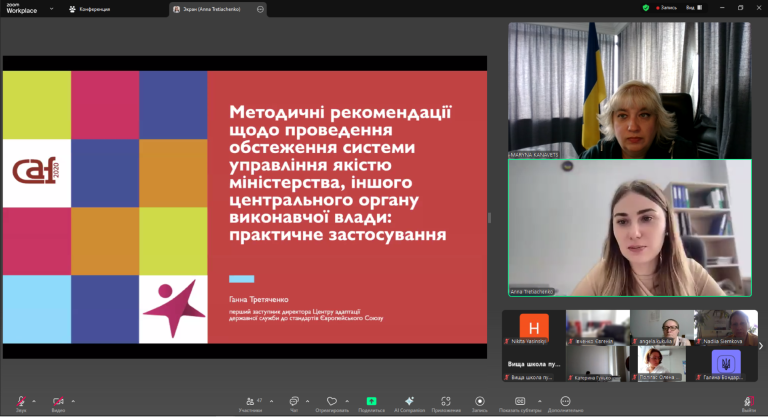
Task: Minimize the Zoom window
Action: click(722, 8)
